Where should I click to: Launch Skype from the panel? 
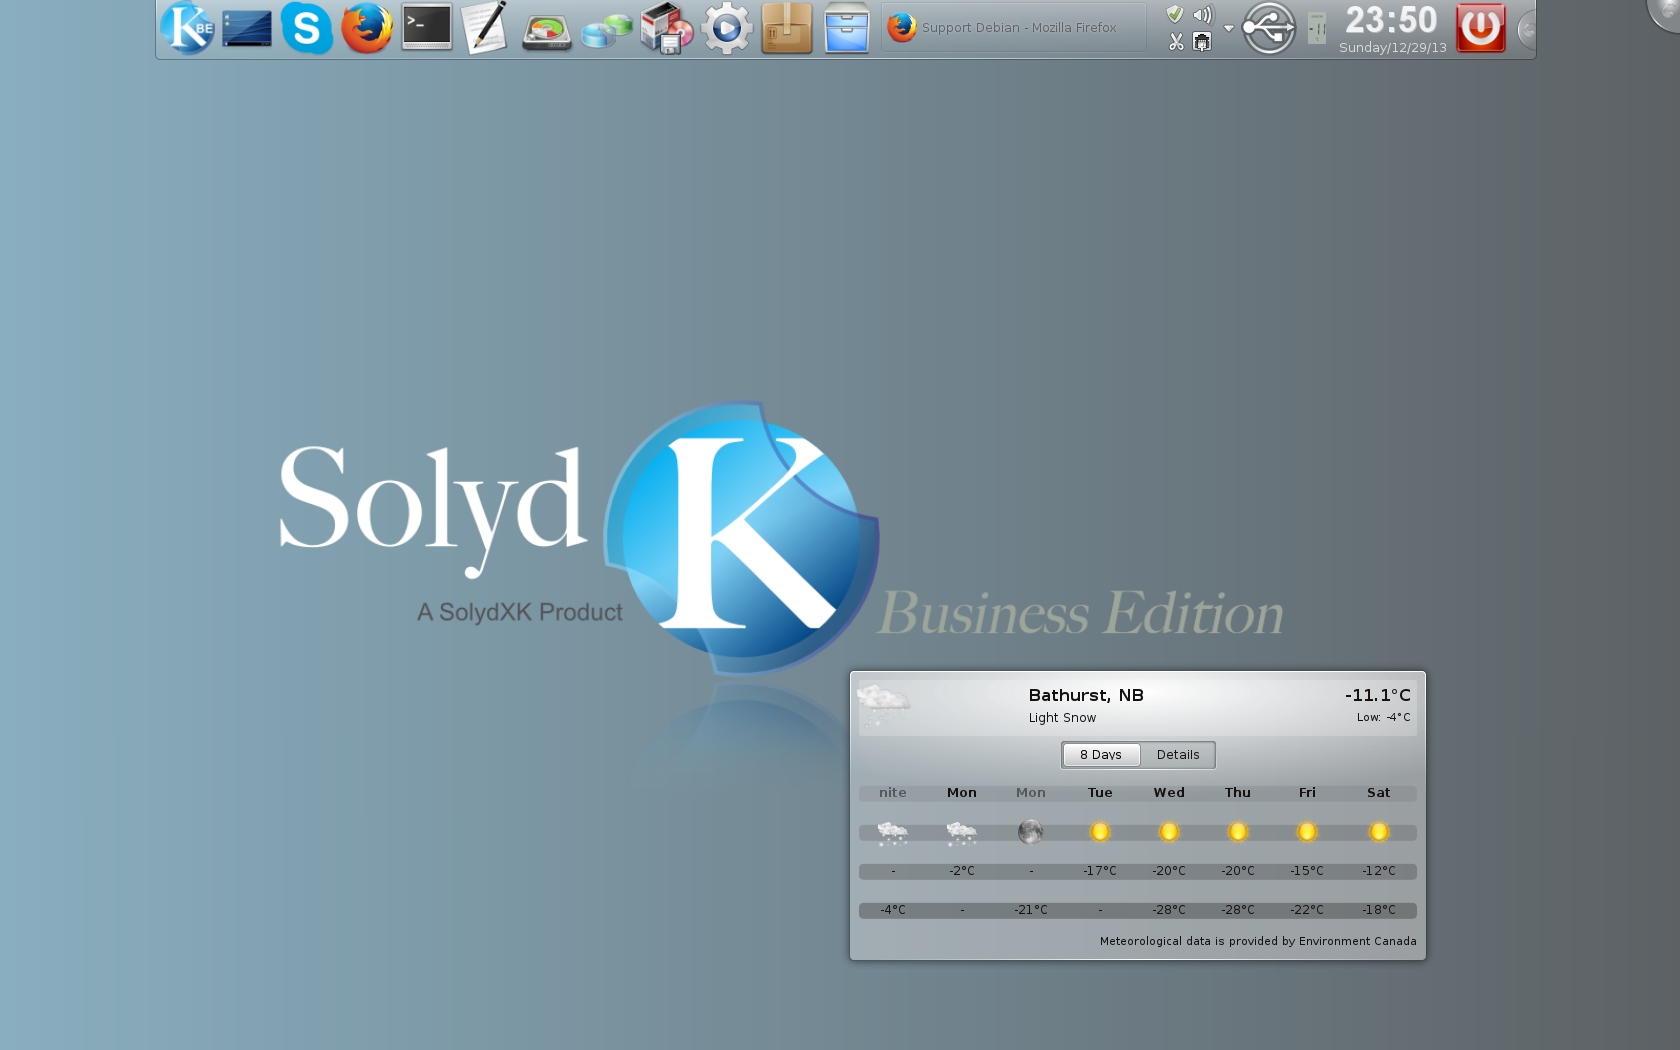[x=306, y=28]
